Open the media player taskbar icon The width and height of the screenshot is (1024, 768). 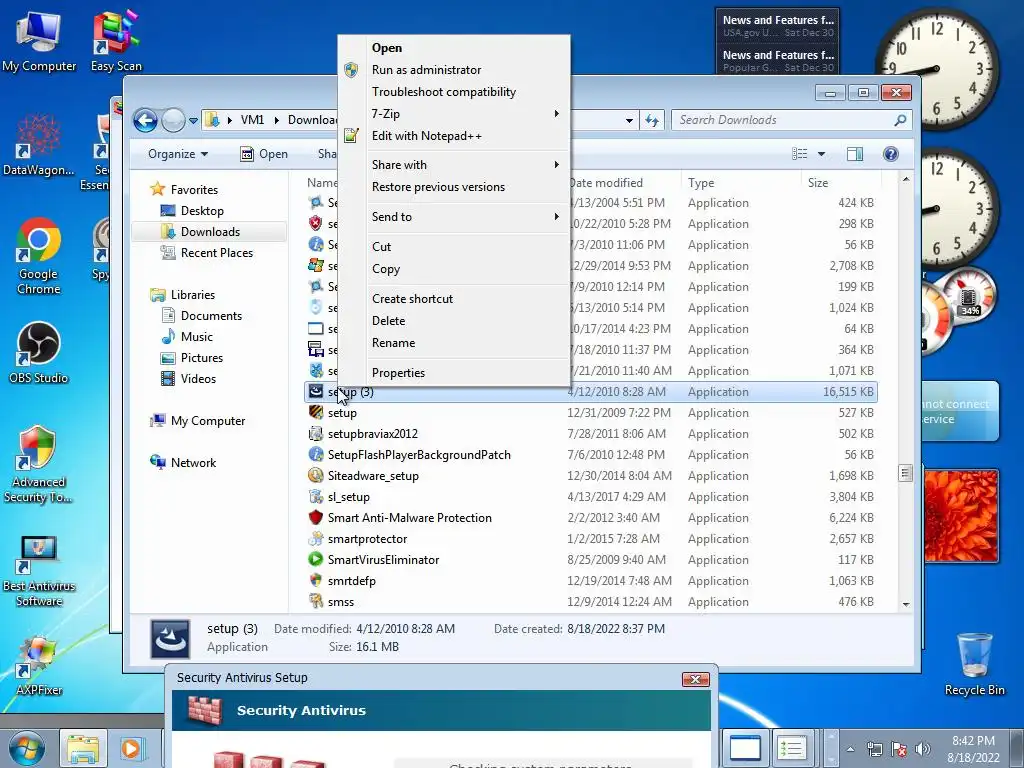pyautogui.click(x=131, y=748)
